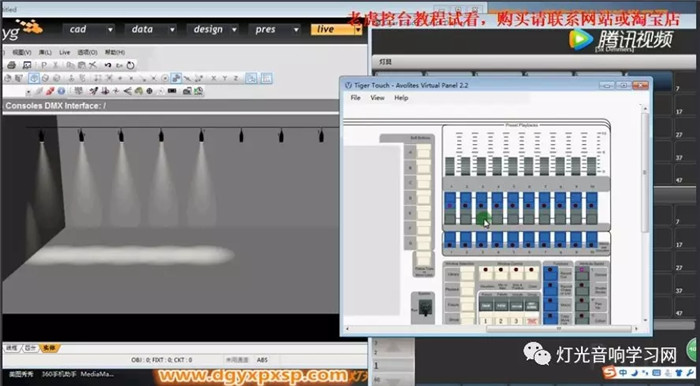Click the first preset playback fader
700x386 pixels.
(450, 166)
